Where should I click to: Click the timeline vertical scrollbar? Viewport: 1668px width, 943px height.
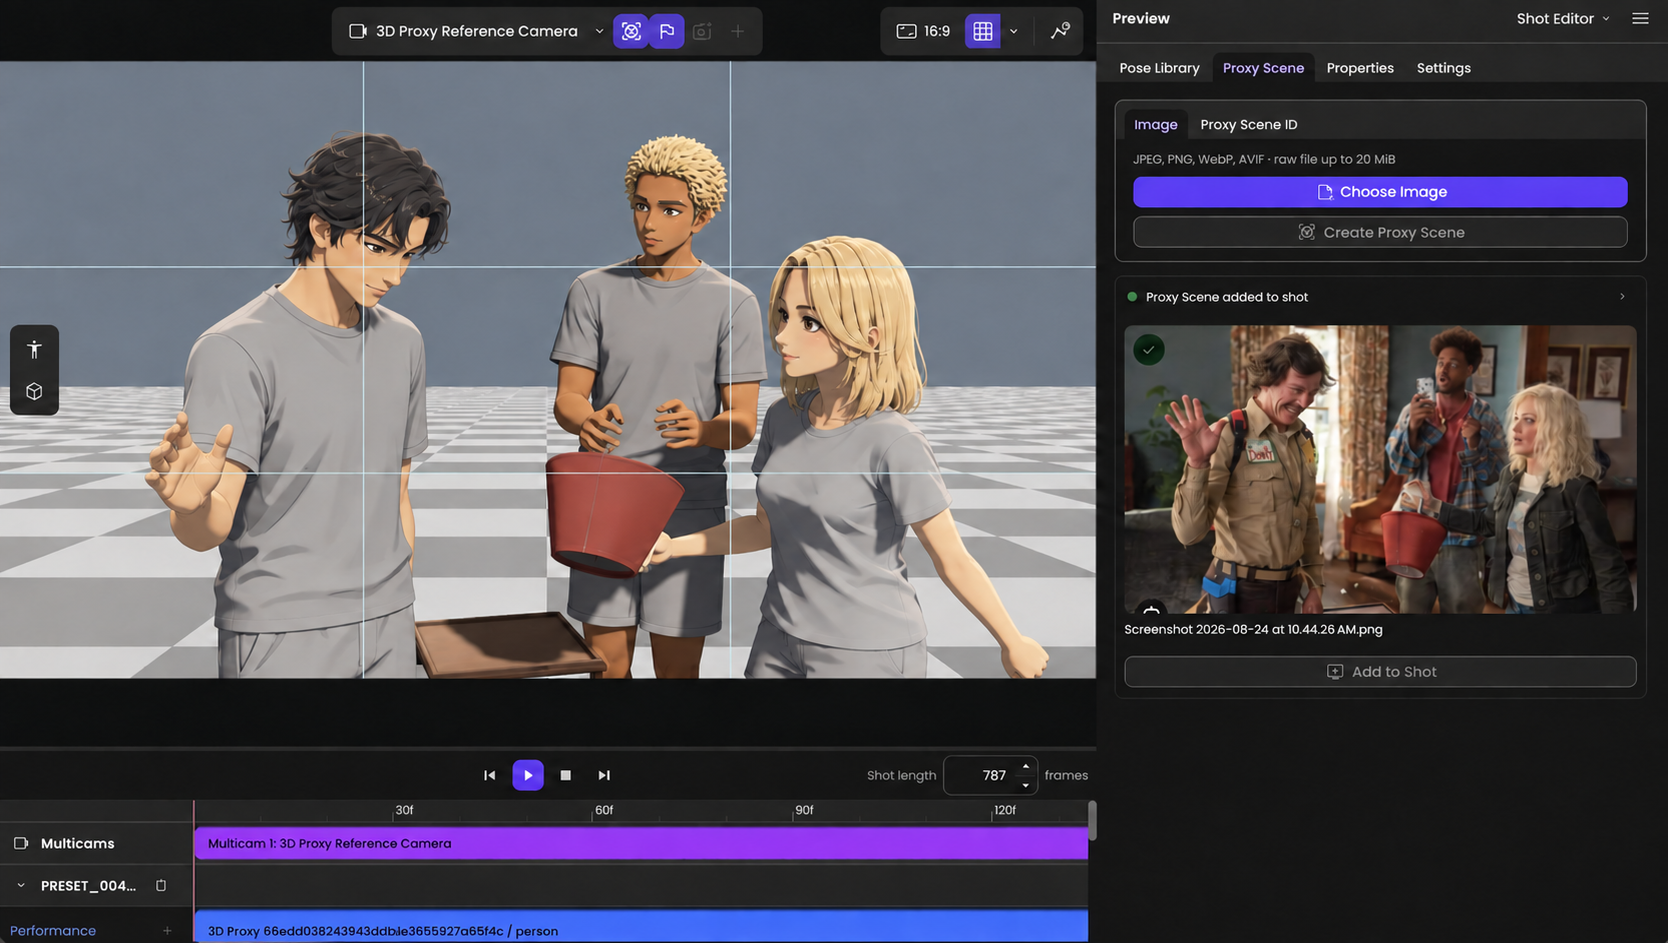tap(1092, 821)
